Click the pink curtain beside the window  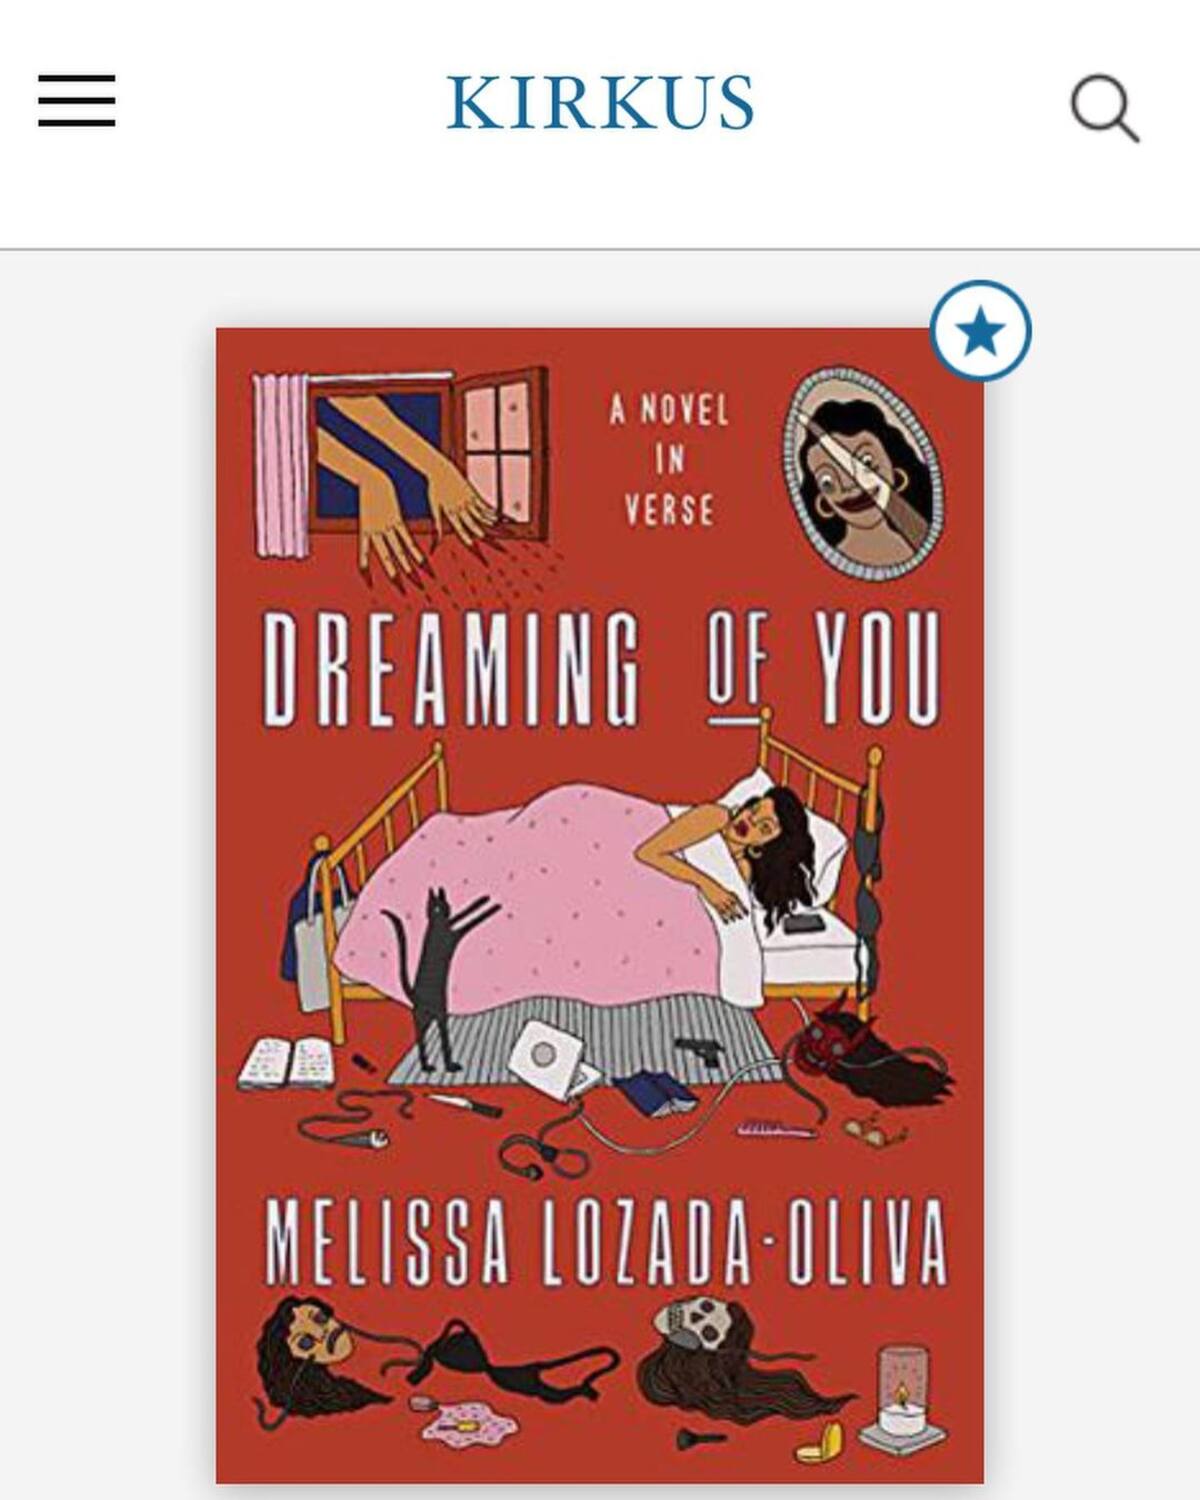tap(280, 465)
